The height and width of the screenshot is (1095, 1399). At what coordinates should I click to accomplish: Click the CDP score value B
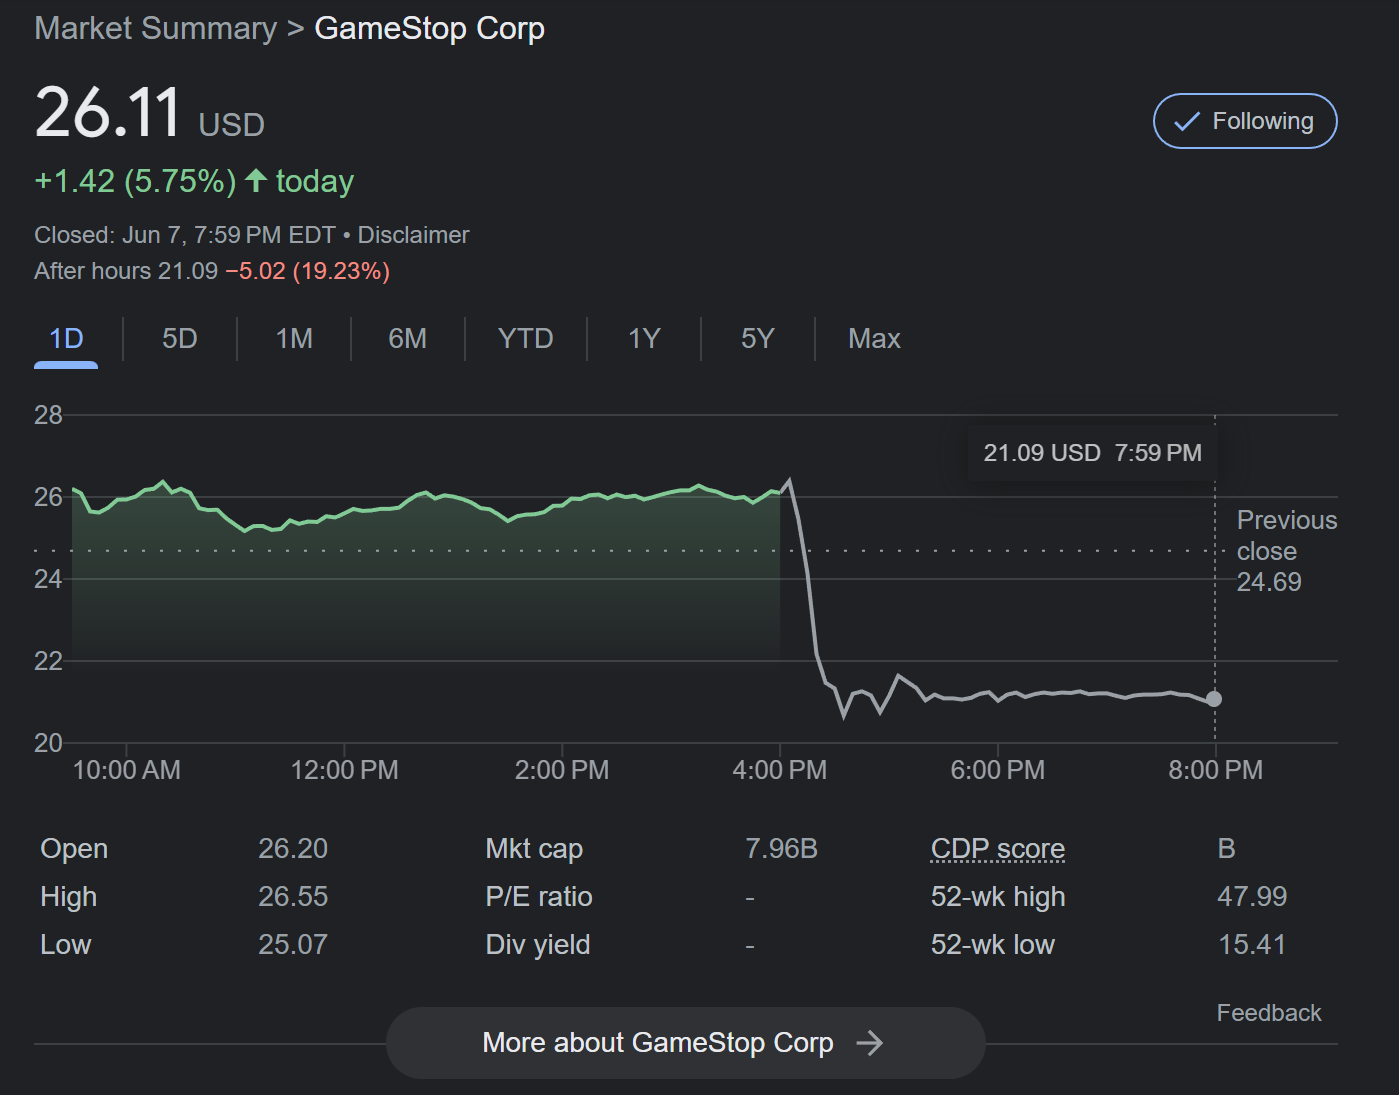click(1227, 849)
